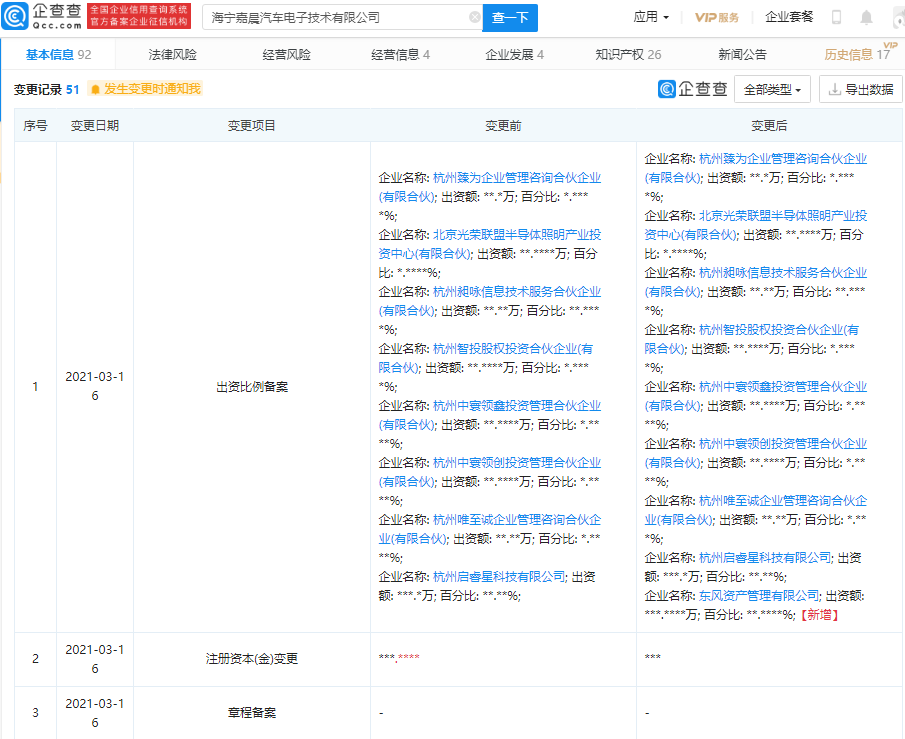Open 杭州中寰领鑫投资管理合伙企业 in 变更后 column

point(756,396)
